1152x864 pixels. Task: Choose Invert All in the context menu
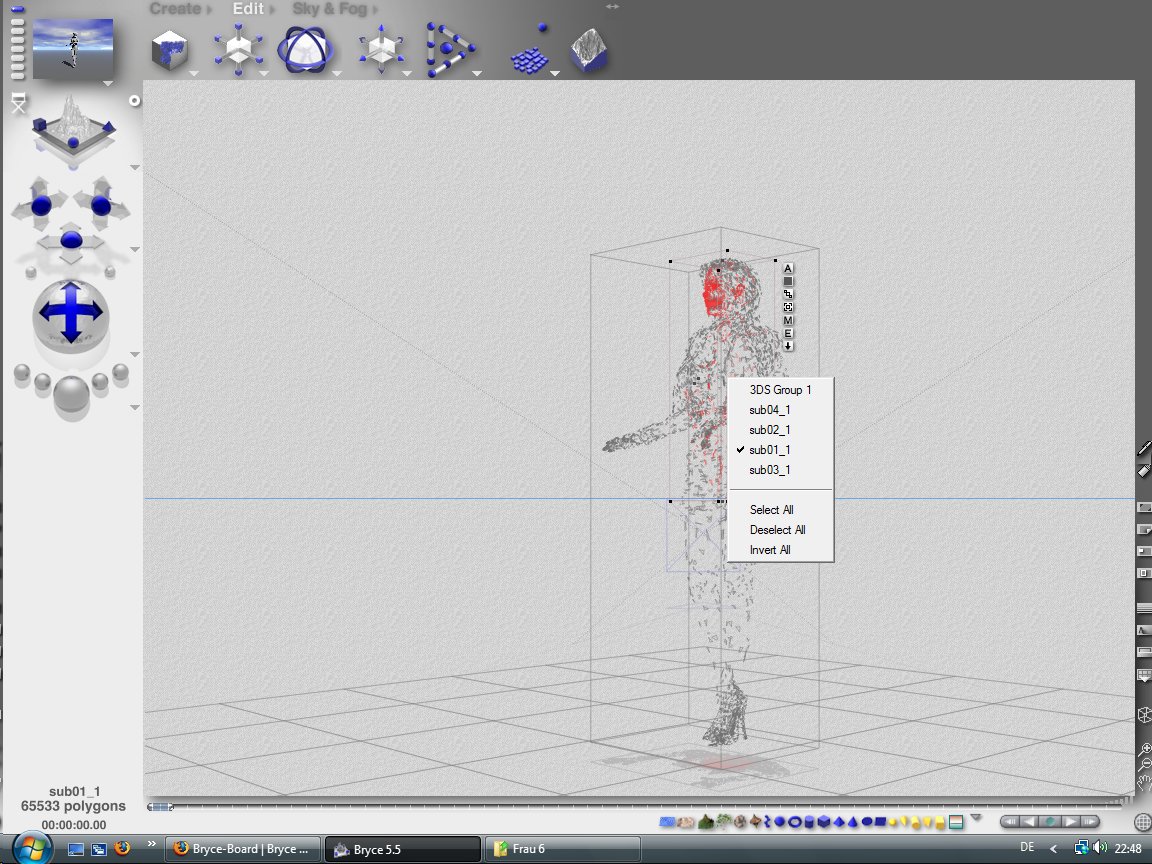[780, 550]
